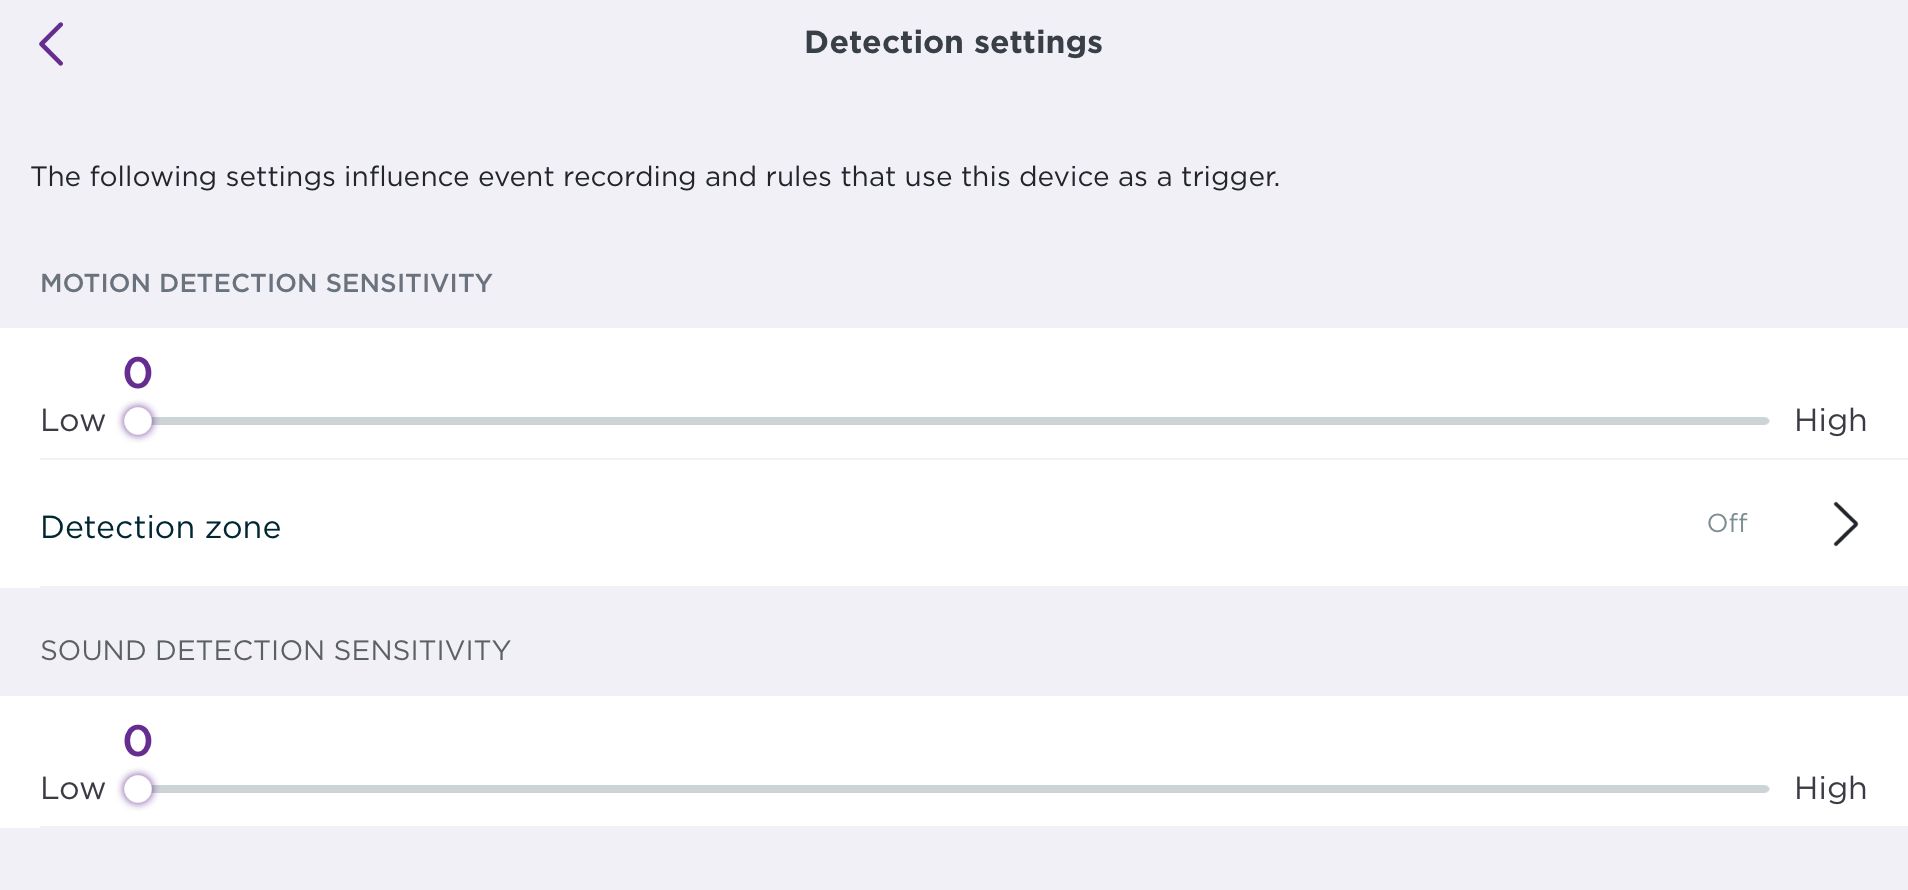Select the SOUND DETECTION SENSITIVITY header
This screenshot has height=890, width=1908.
(x=275, y=650)
